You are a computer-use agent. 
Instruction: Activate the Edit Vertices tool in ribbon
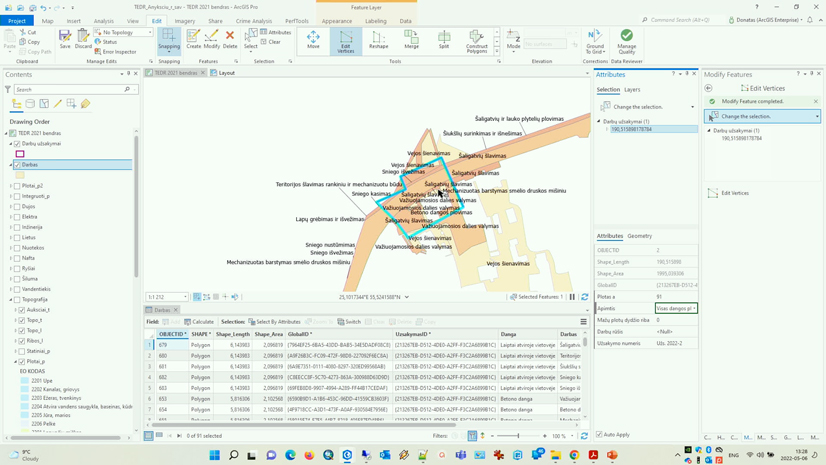tap(346, 41)
